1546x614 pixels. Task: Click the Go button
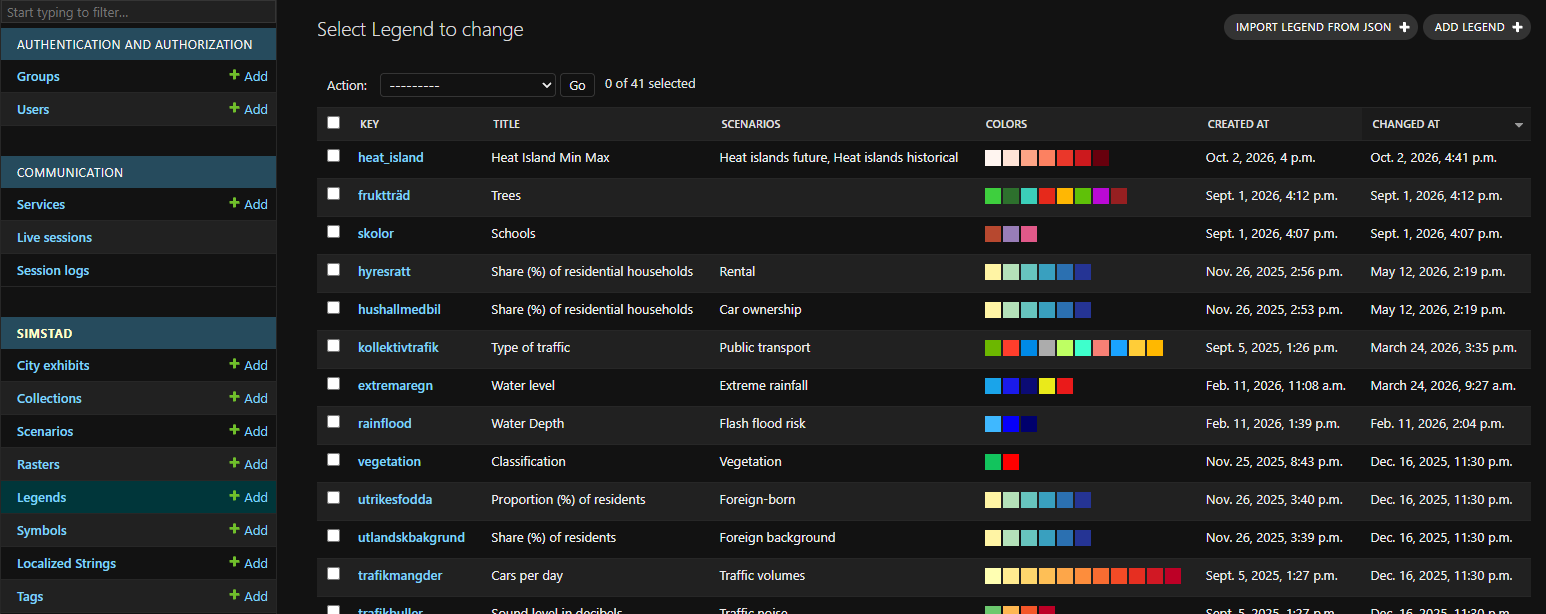point(577,85)
